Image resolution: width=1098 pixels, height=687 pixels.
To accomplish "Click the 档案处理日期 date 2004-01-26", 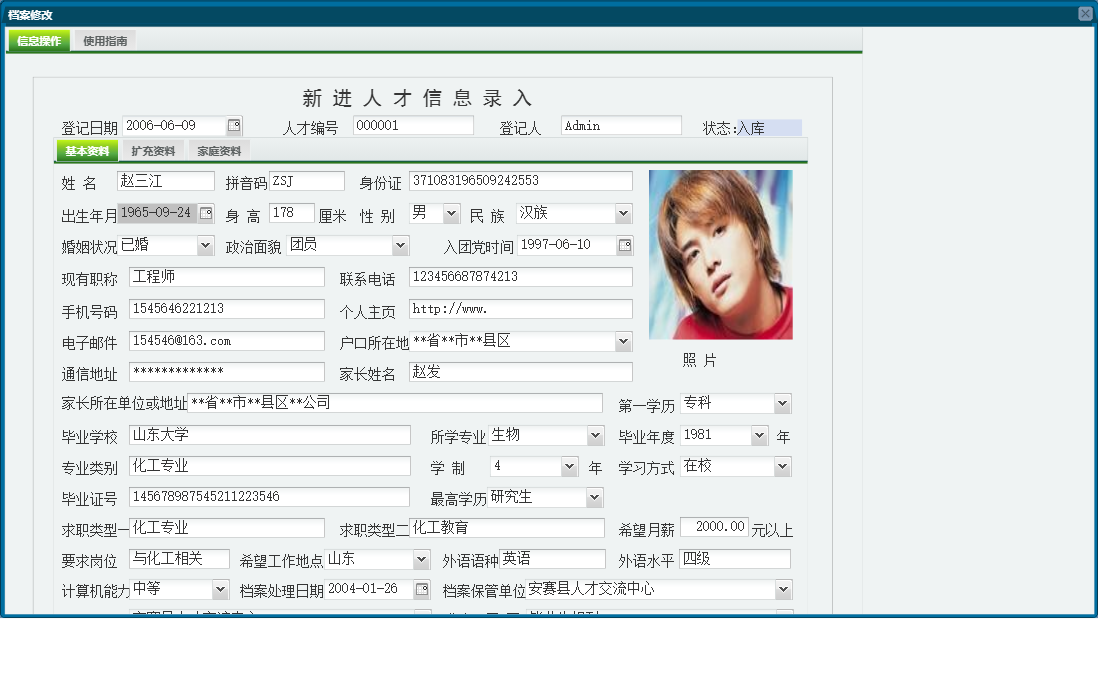I will (x=369, y=589).
